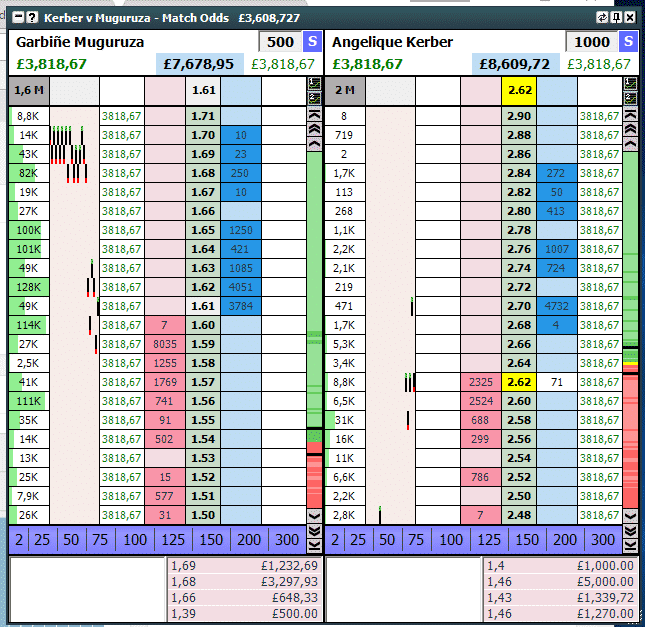Click the Muguruza depth bar scrollbar
Image resolution: width=645 pixels, height=627 pixels.
(314, 330)
